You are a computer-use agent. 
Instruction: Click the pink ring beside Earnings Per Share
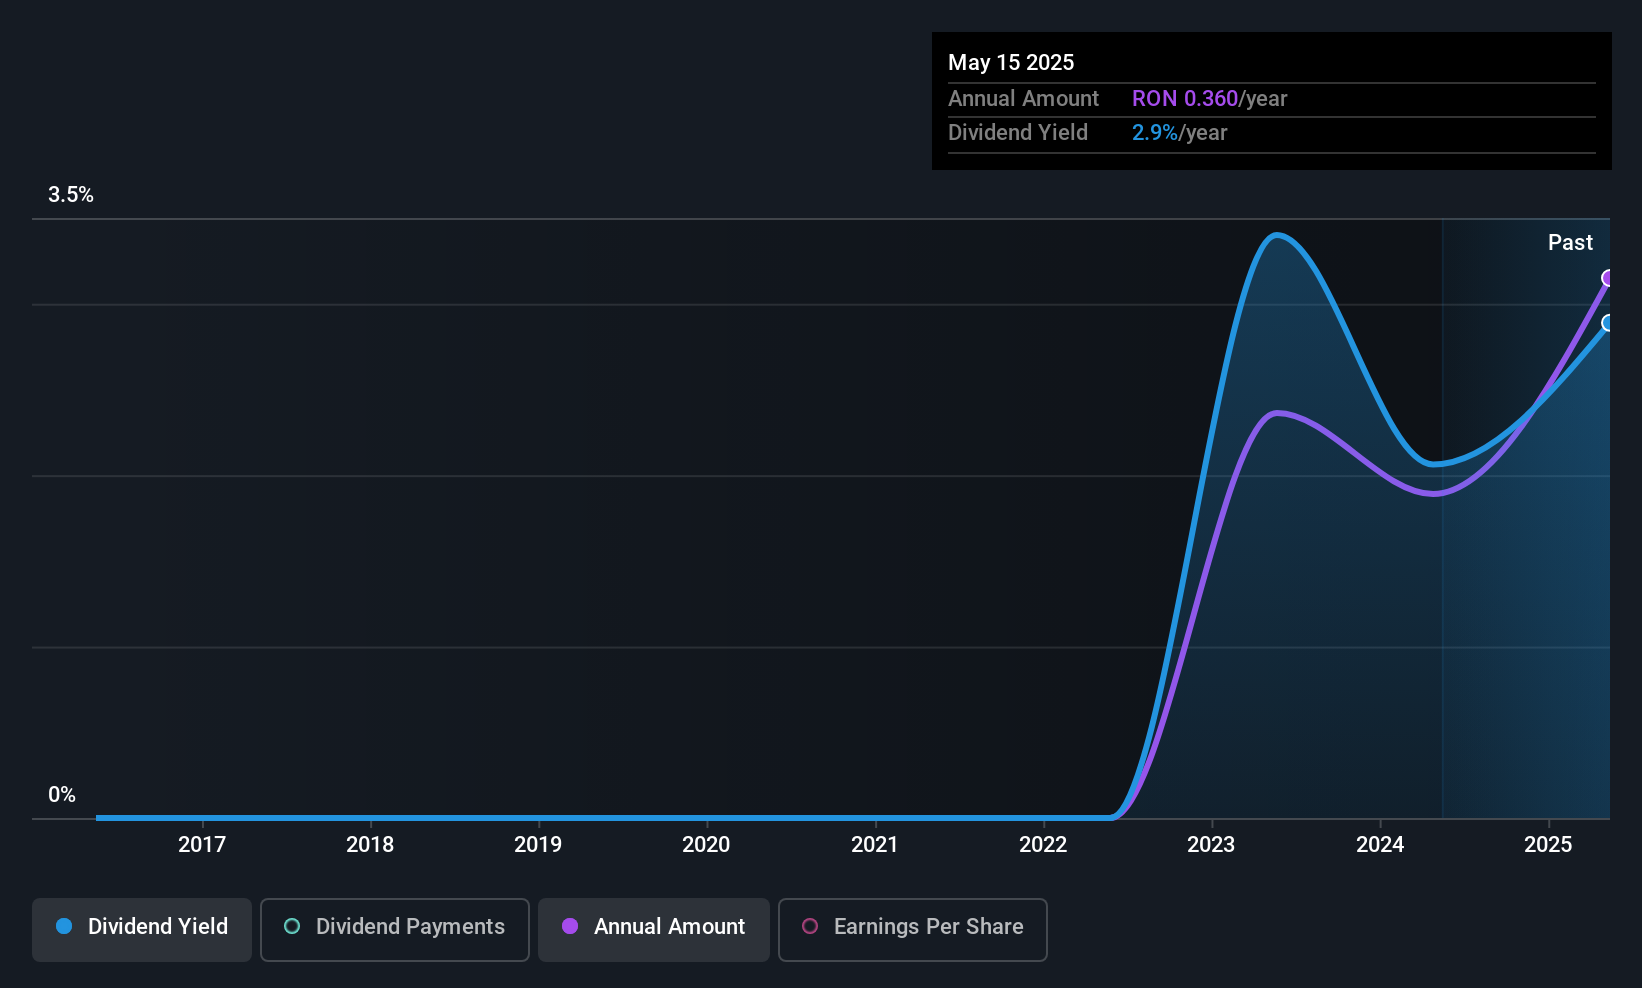click(810, 926)
